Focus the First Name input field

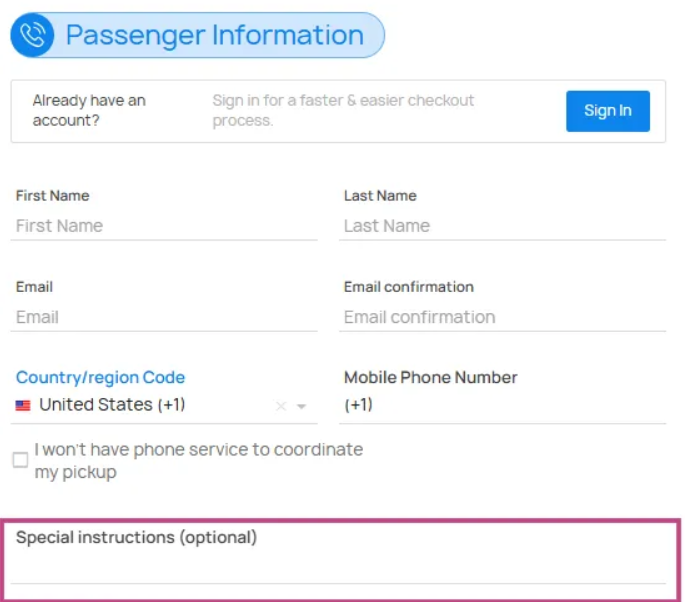click(164, 226)
